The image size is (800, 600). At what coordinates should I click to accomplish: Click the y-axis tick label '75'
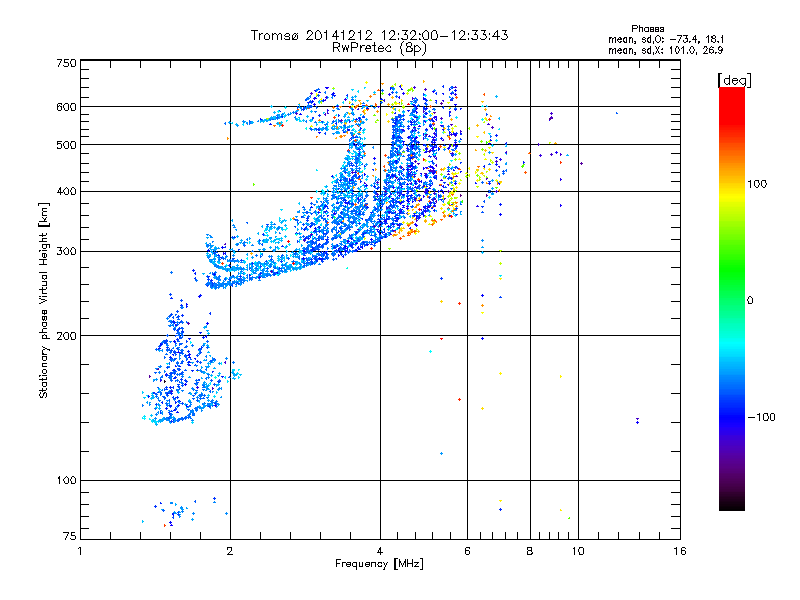[70, 536]
